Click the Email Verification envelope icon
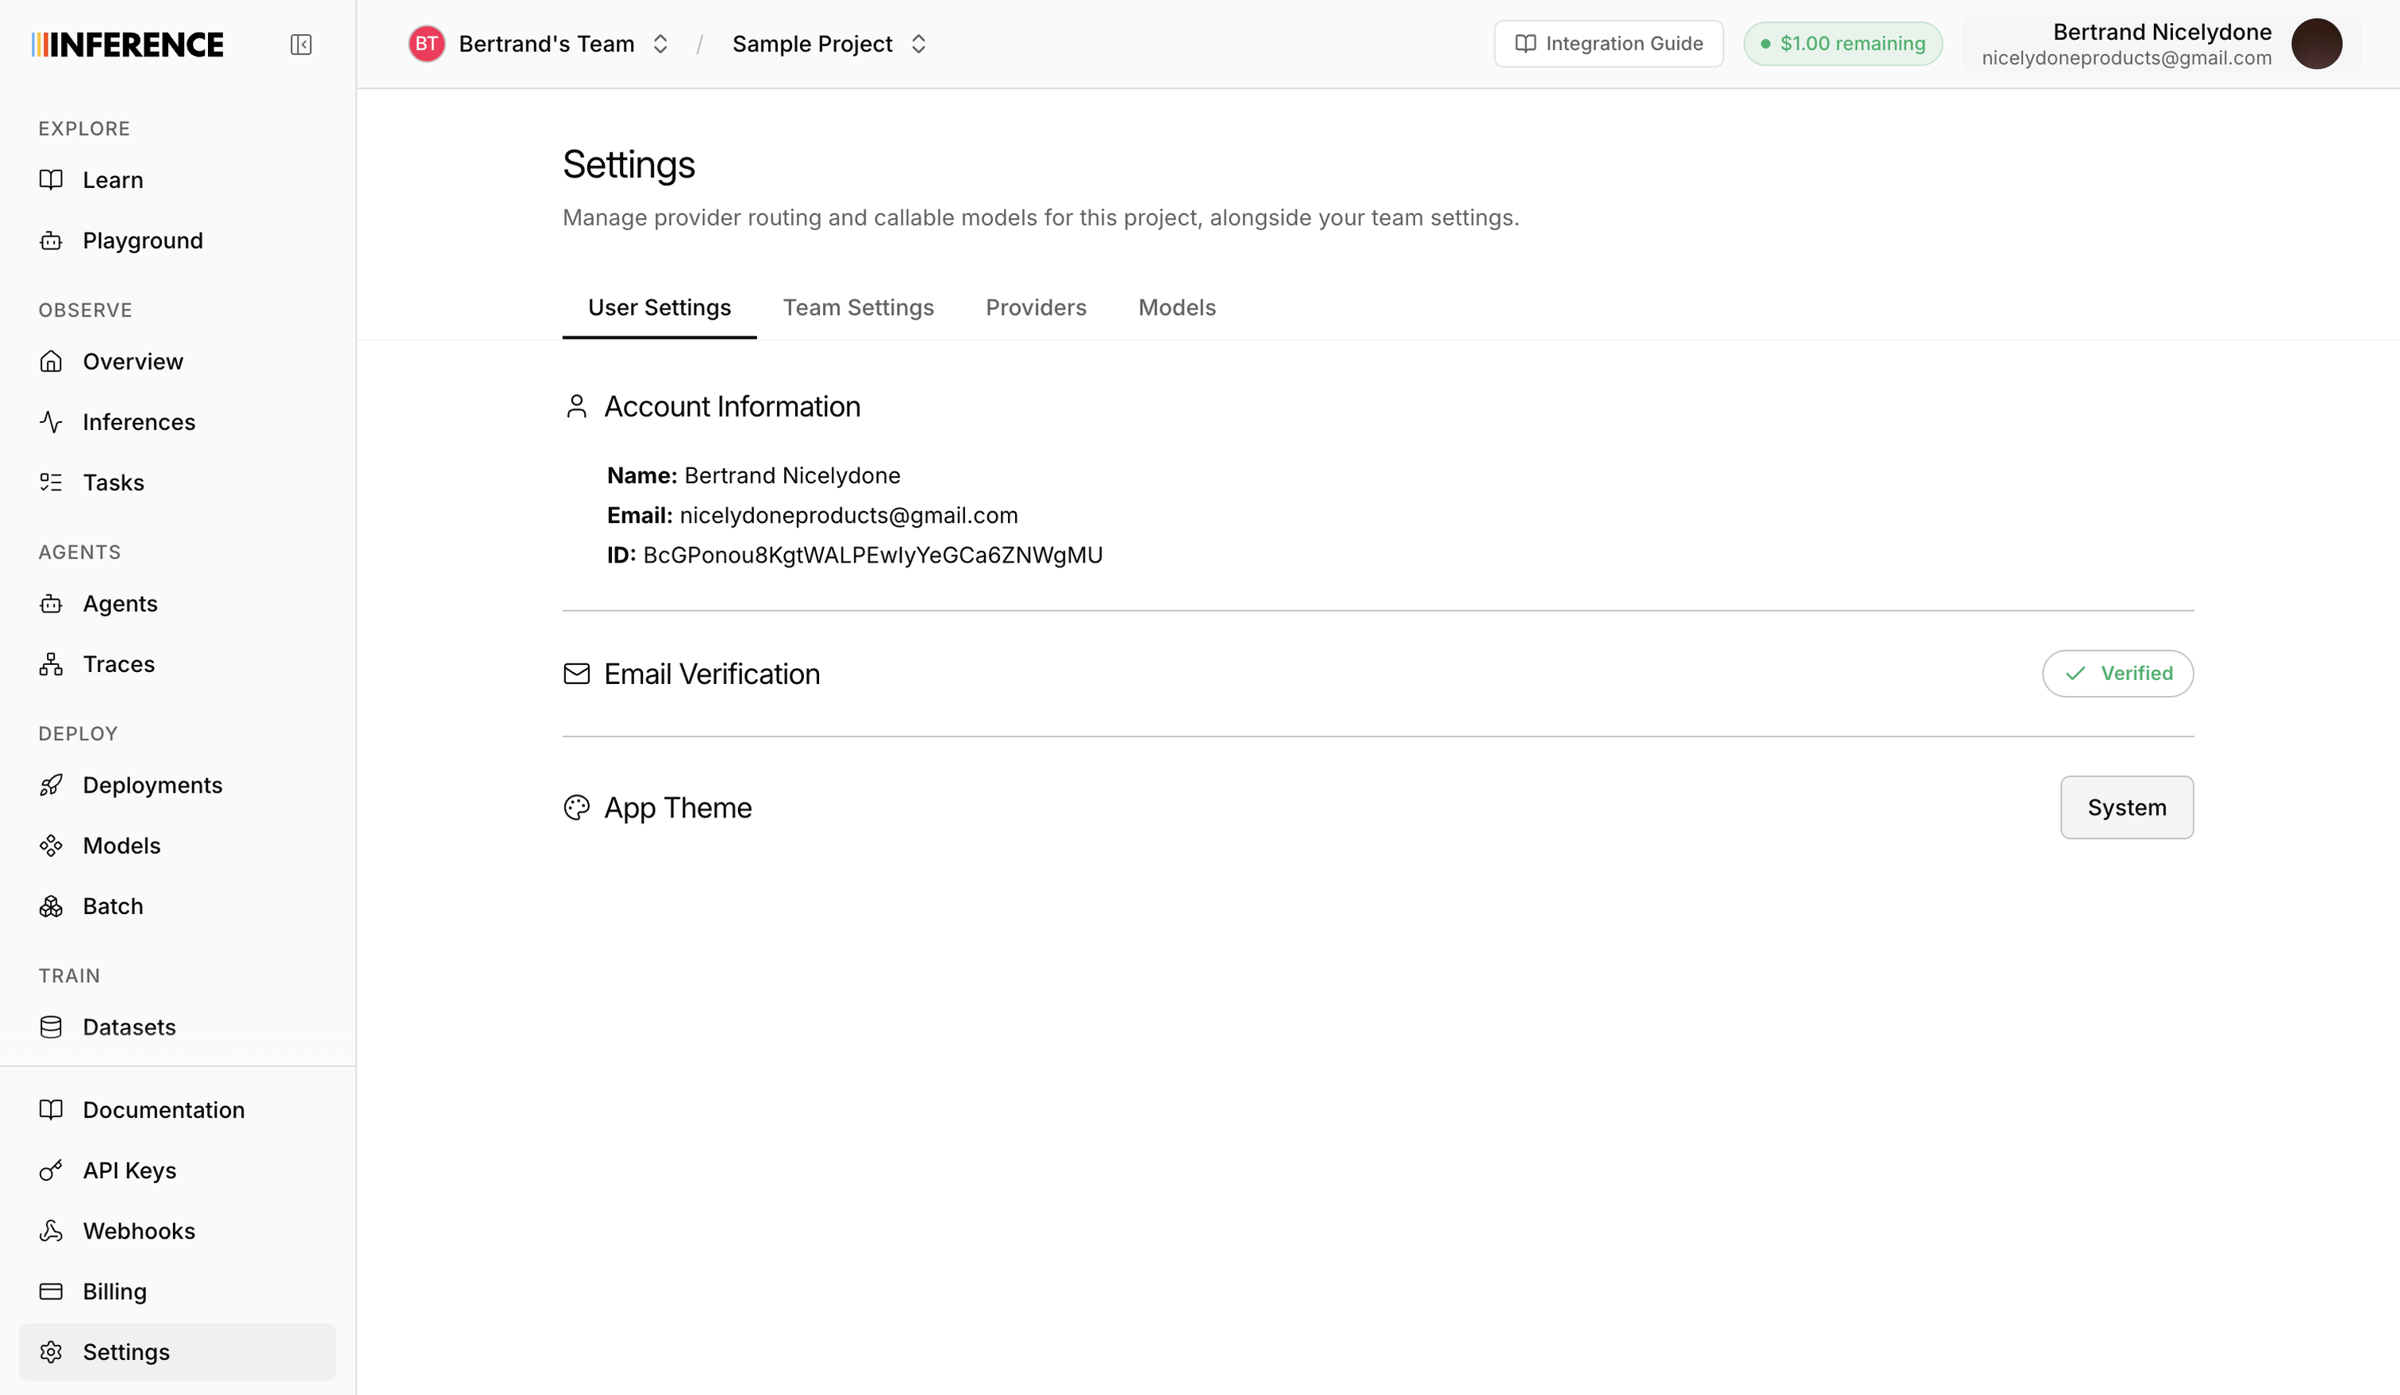This screenshot has height=1395, width=2400. (576, 674)
